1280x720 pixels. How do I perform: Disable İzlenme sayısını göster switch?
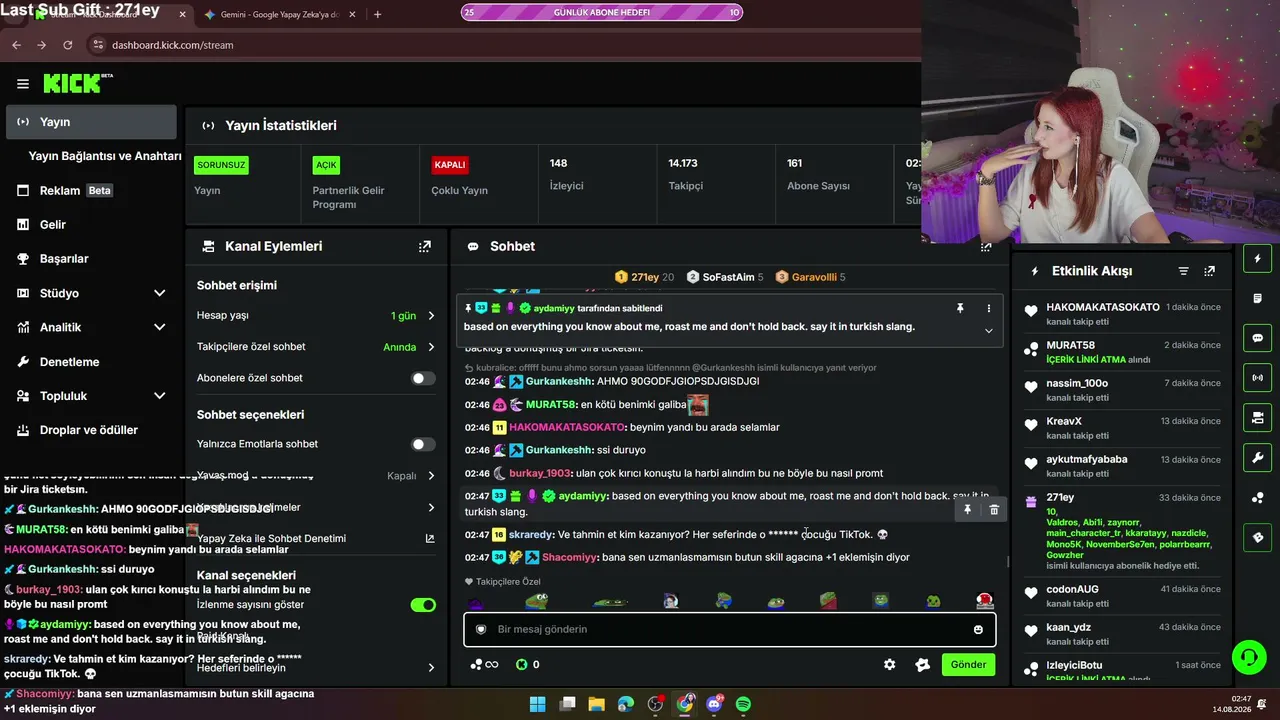(x=423, y=605)
